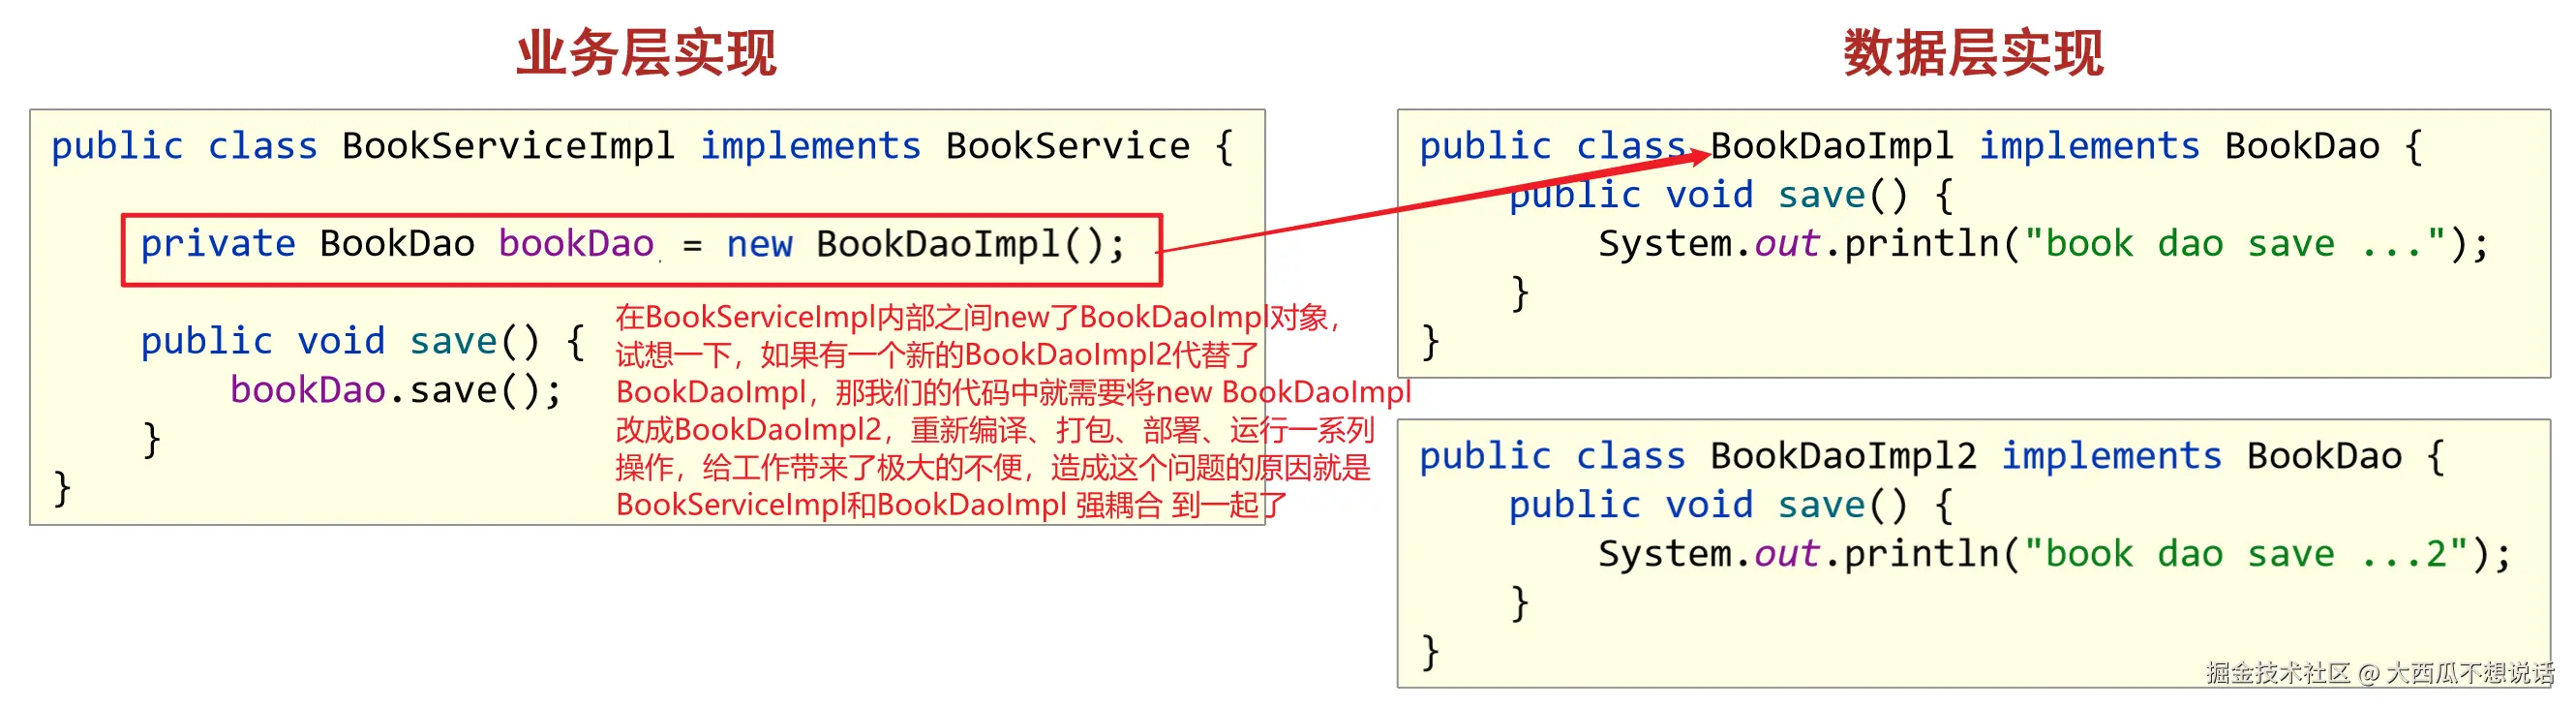The image size is (2576, 707).
Task: Click red note "在BookServiceImpl内部之间new了BookDaoImpl对象,"
Action: pyautogui.click(x=977, y=318)
